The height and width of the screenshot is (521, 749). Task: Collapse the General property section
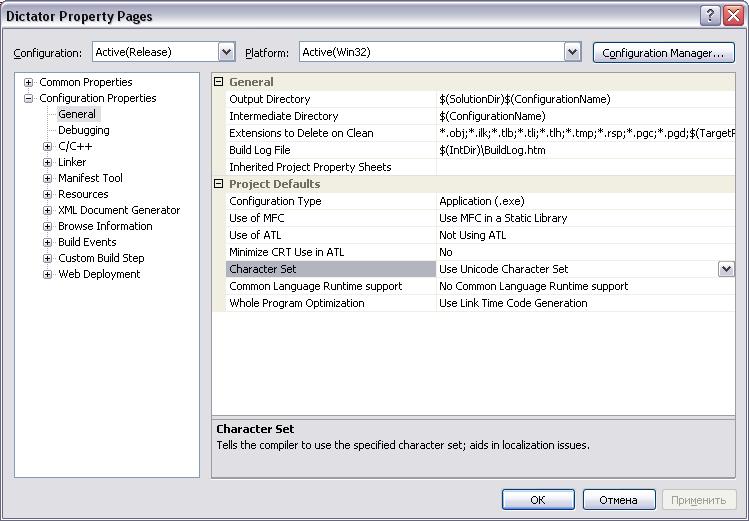pyautogui.click(x=219, y=82)
